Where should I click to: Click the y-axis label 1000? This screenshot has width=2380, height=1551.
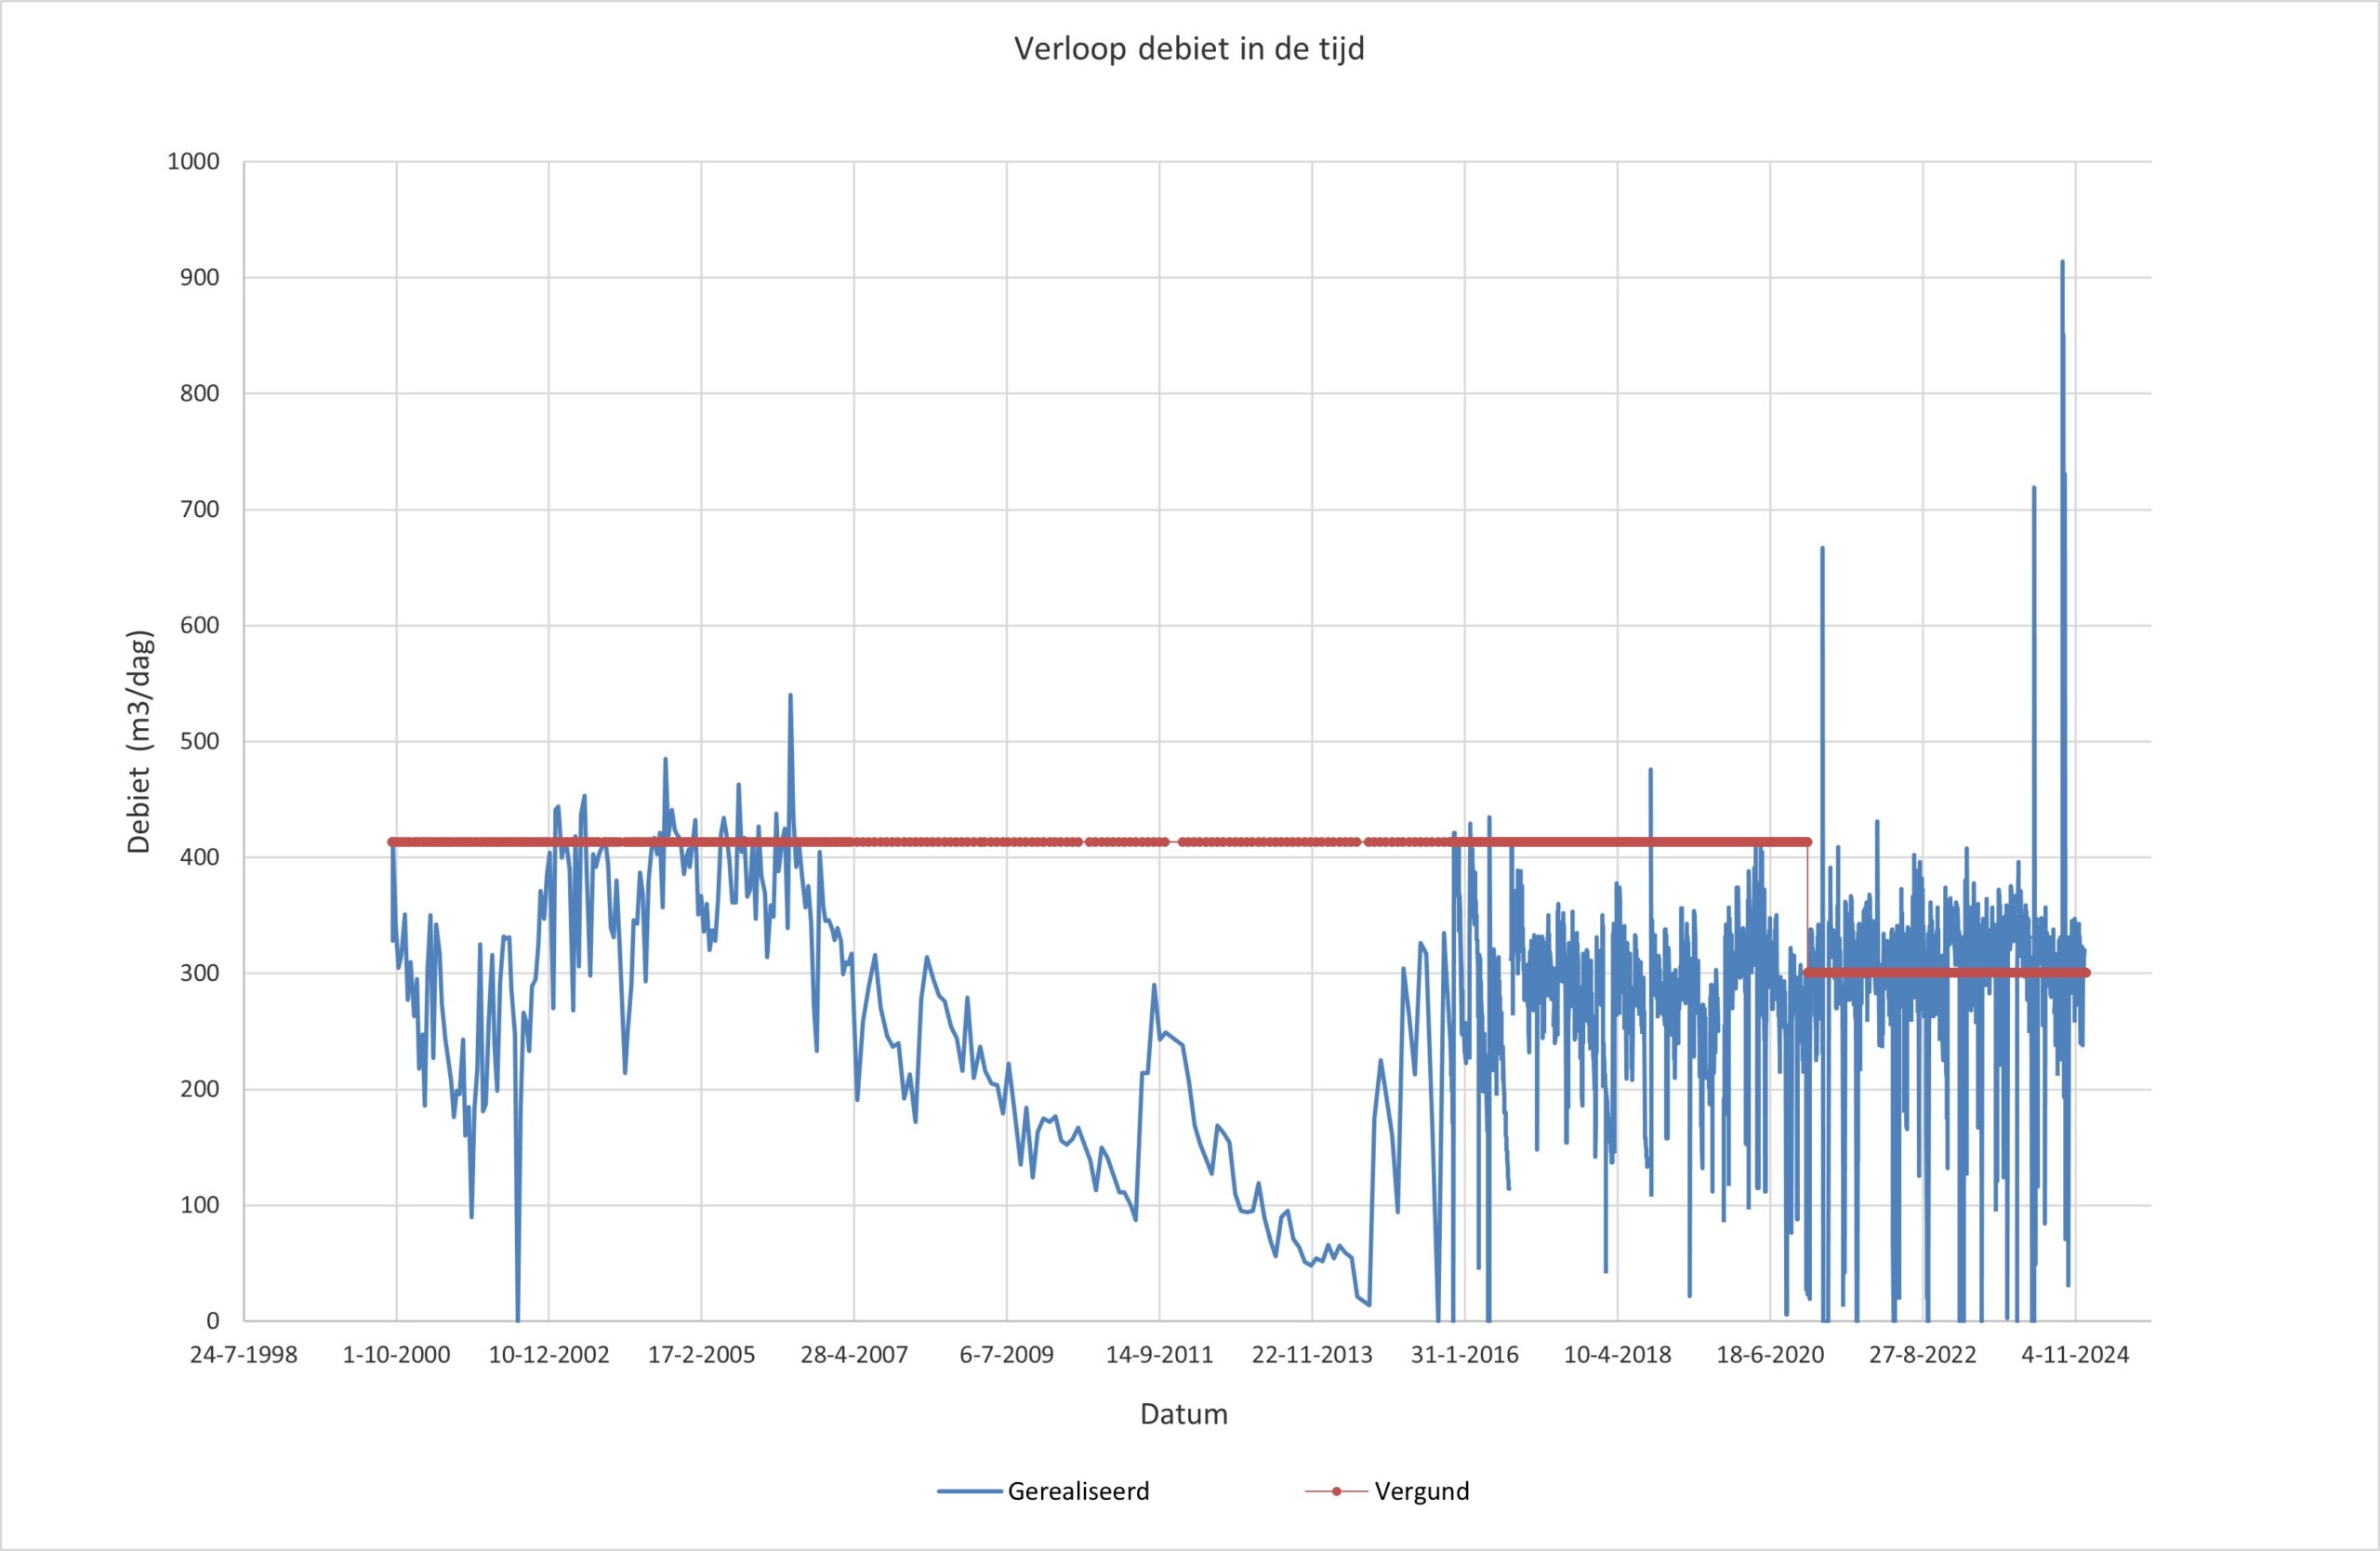pyautogui.click(x=193, y=162)
